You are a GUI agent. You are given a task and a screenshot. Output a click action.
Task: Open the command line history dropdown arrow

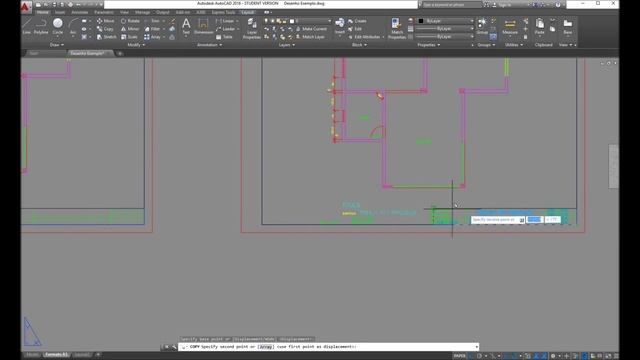(x=476, y=347)
